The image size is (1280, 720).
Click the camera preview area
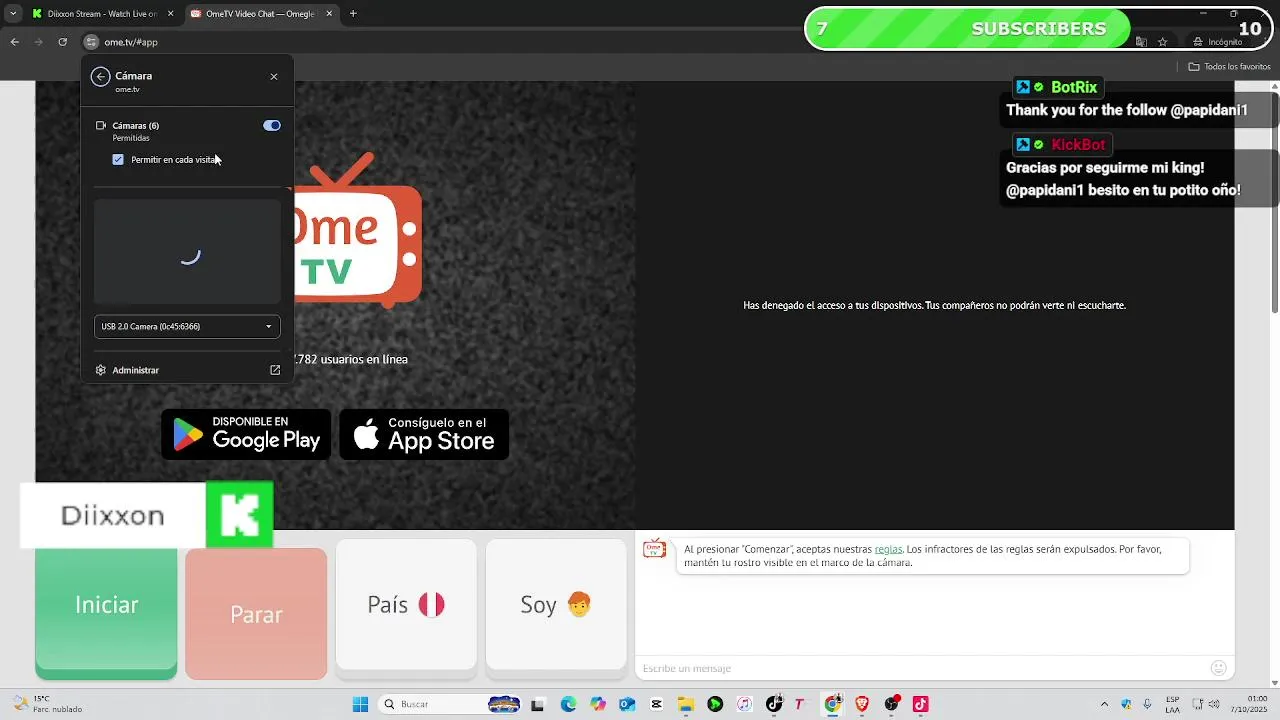coord(187,252)
